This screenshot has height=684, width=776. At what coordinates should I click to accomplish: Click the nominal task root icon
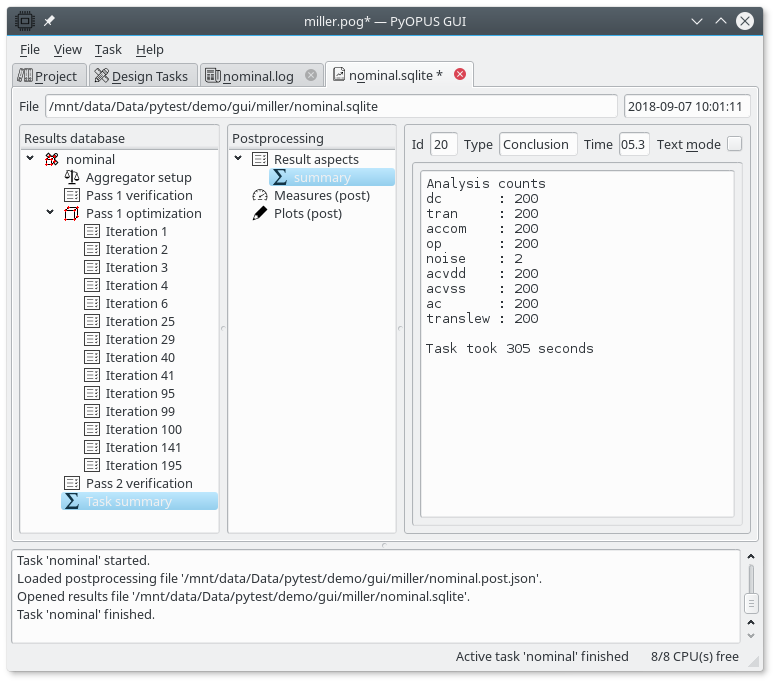pyautogui.click(x=52, y=159)
